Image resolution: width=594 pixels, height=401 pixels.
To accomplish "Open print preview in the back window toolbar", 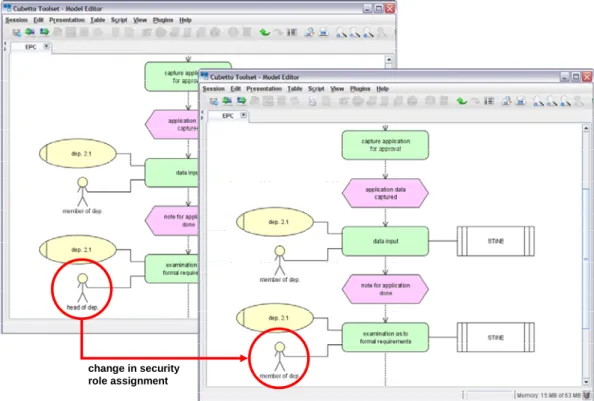I will [309, 33].
